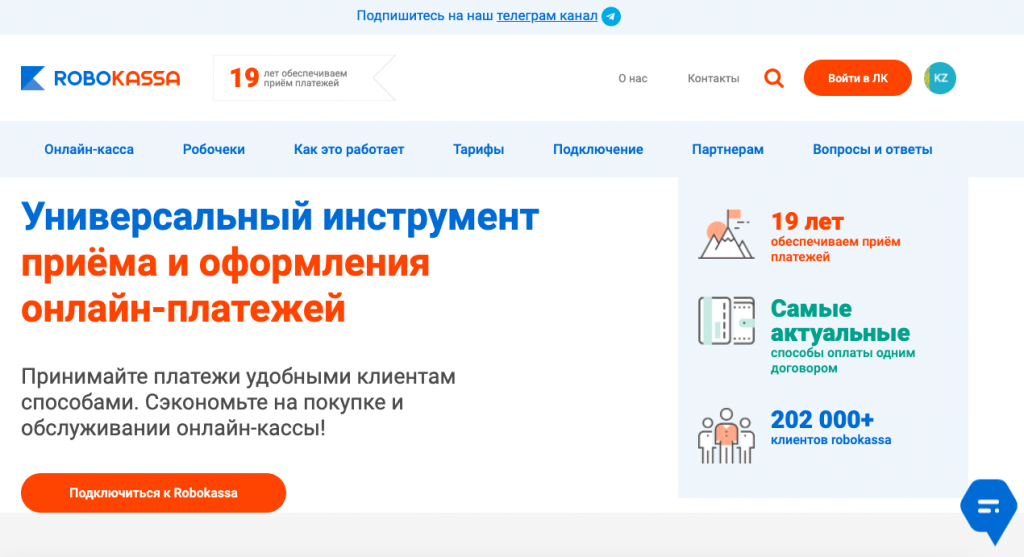Open the Робочеки menu item

coord(214,150)
